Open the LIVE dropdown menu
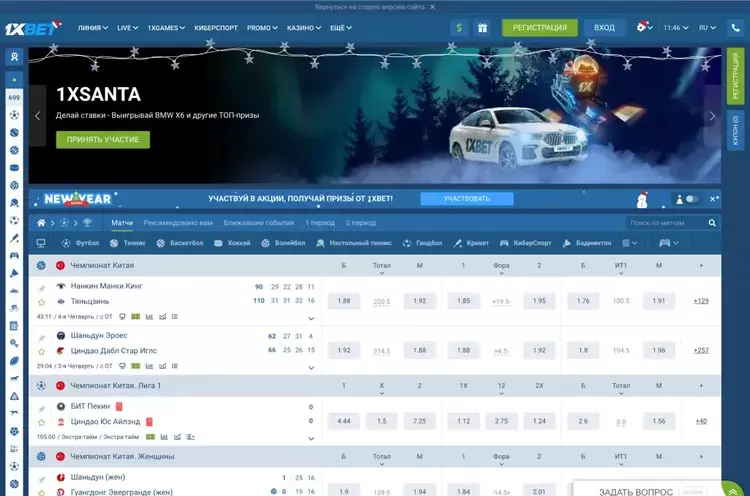Image resolution: width=750 pixels, height=496 pixels. [128, 28]
